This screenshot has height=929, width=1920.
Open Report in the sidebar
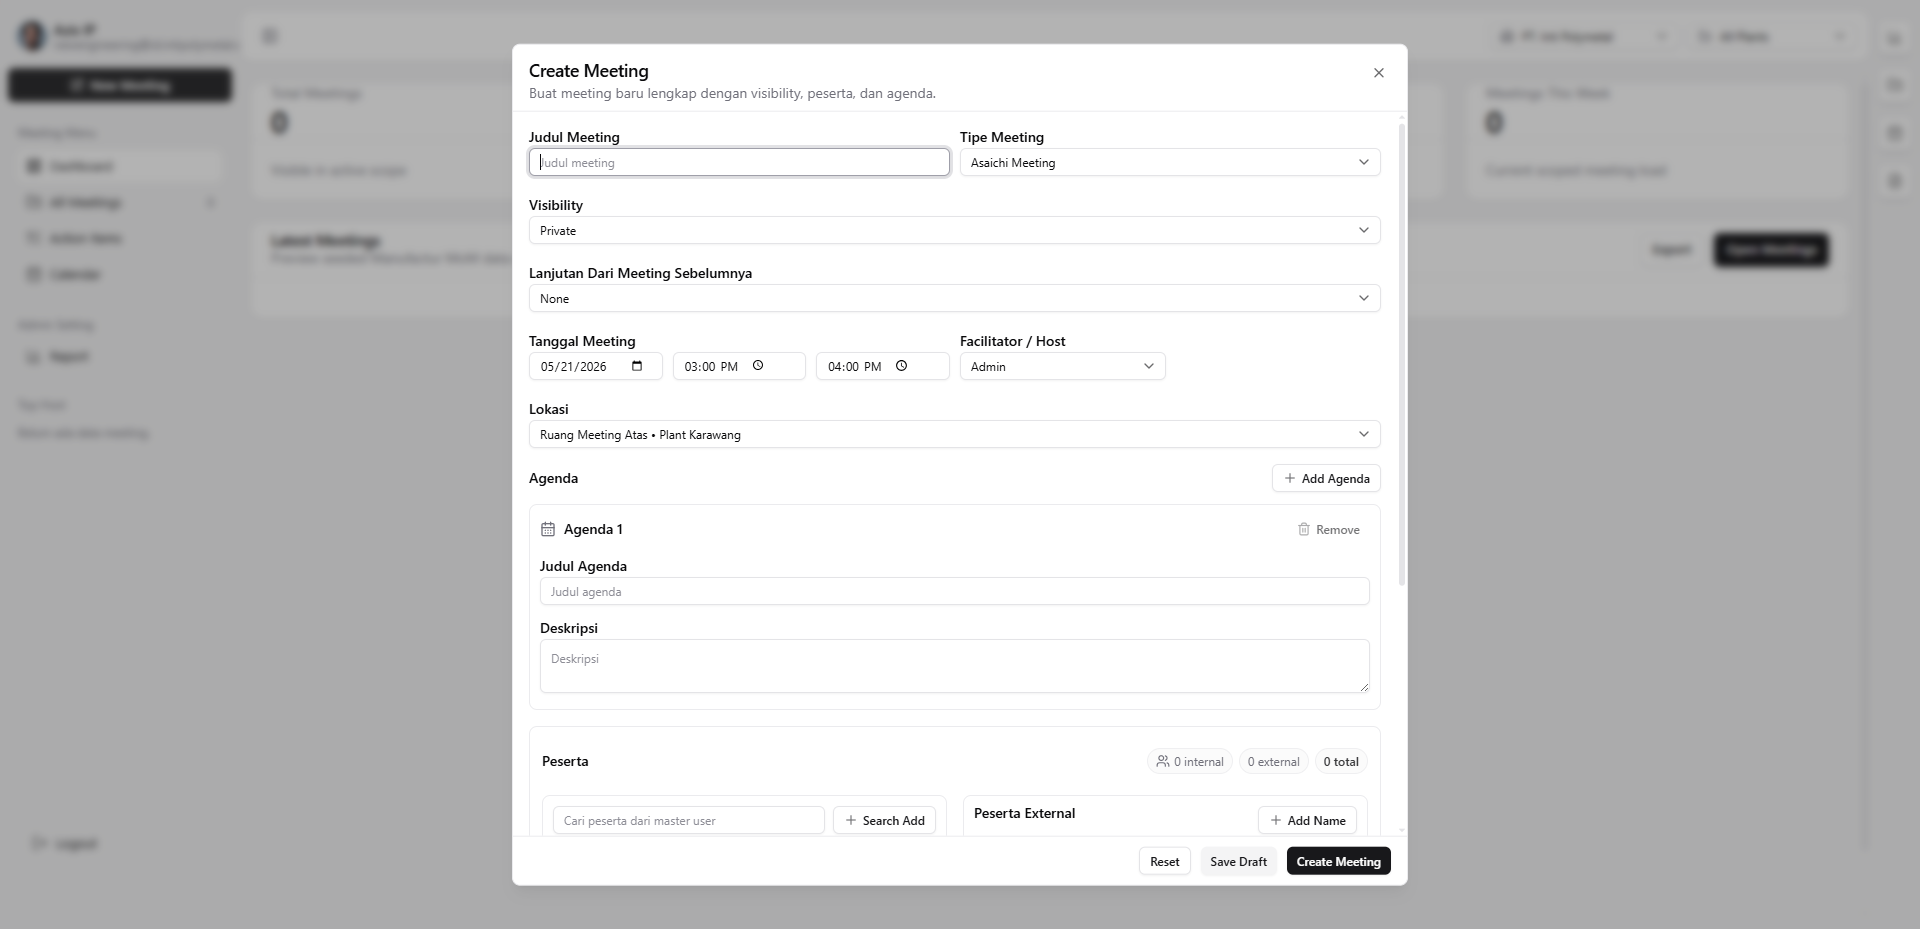point(120,356)
